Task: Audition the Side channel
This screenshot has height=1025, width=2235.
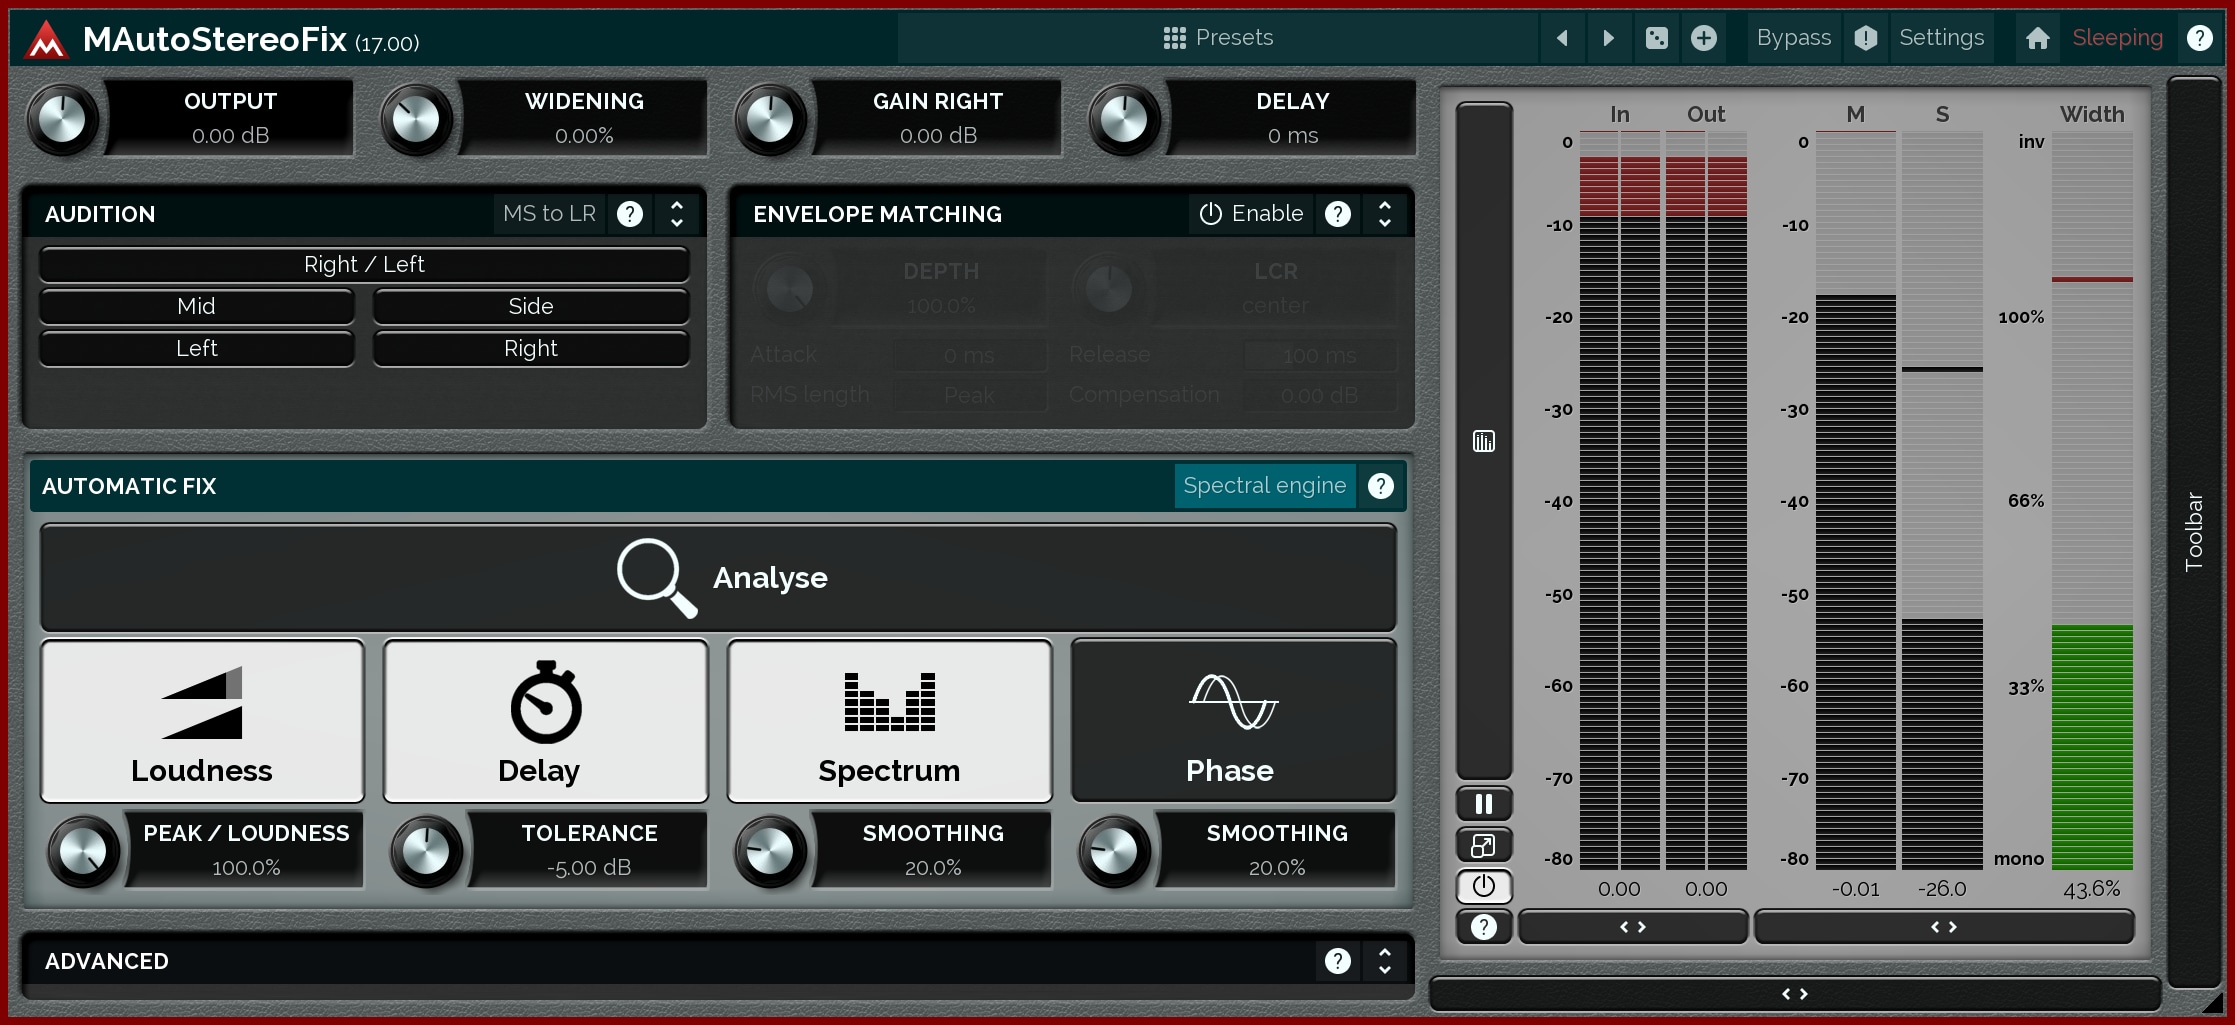Action: click(530, 307)
